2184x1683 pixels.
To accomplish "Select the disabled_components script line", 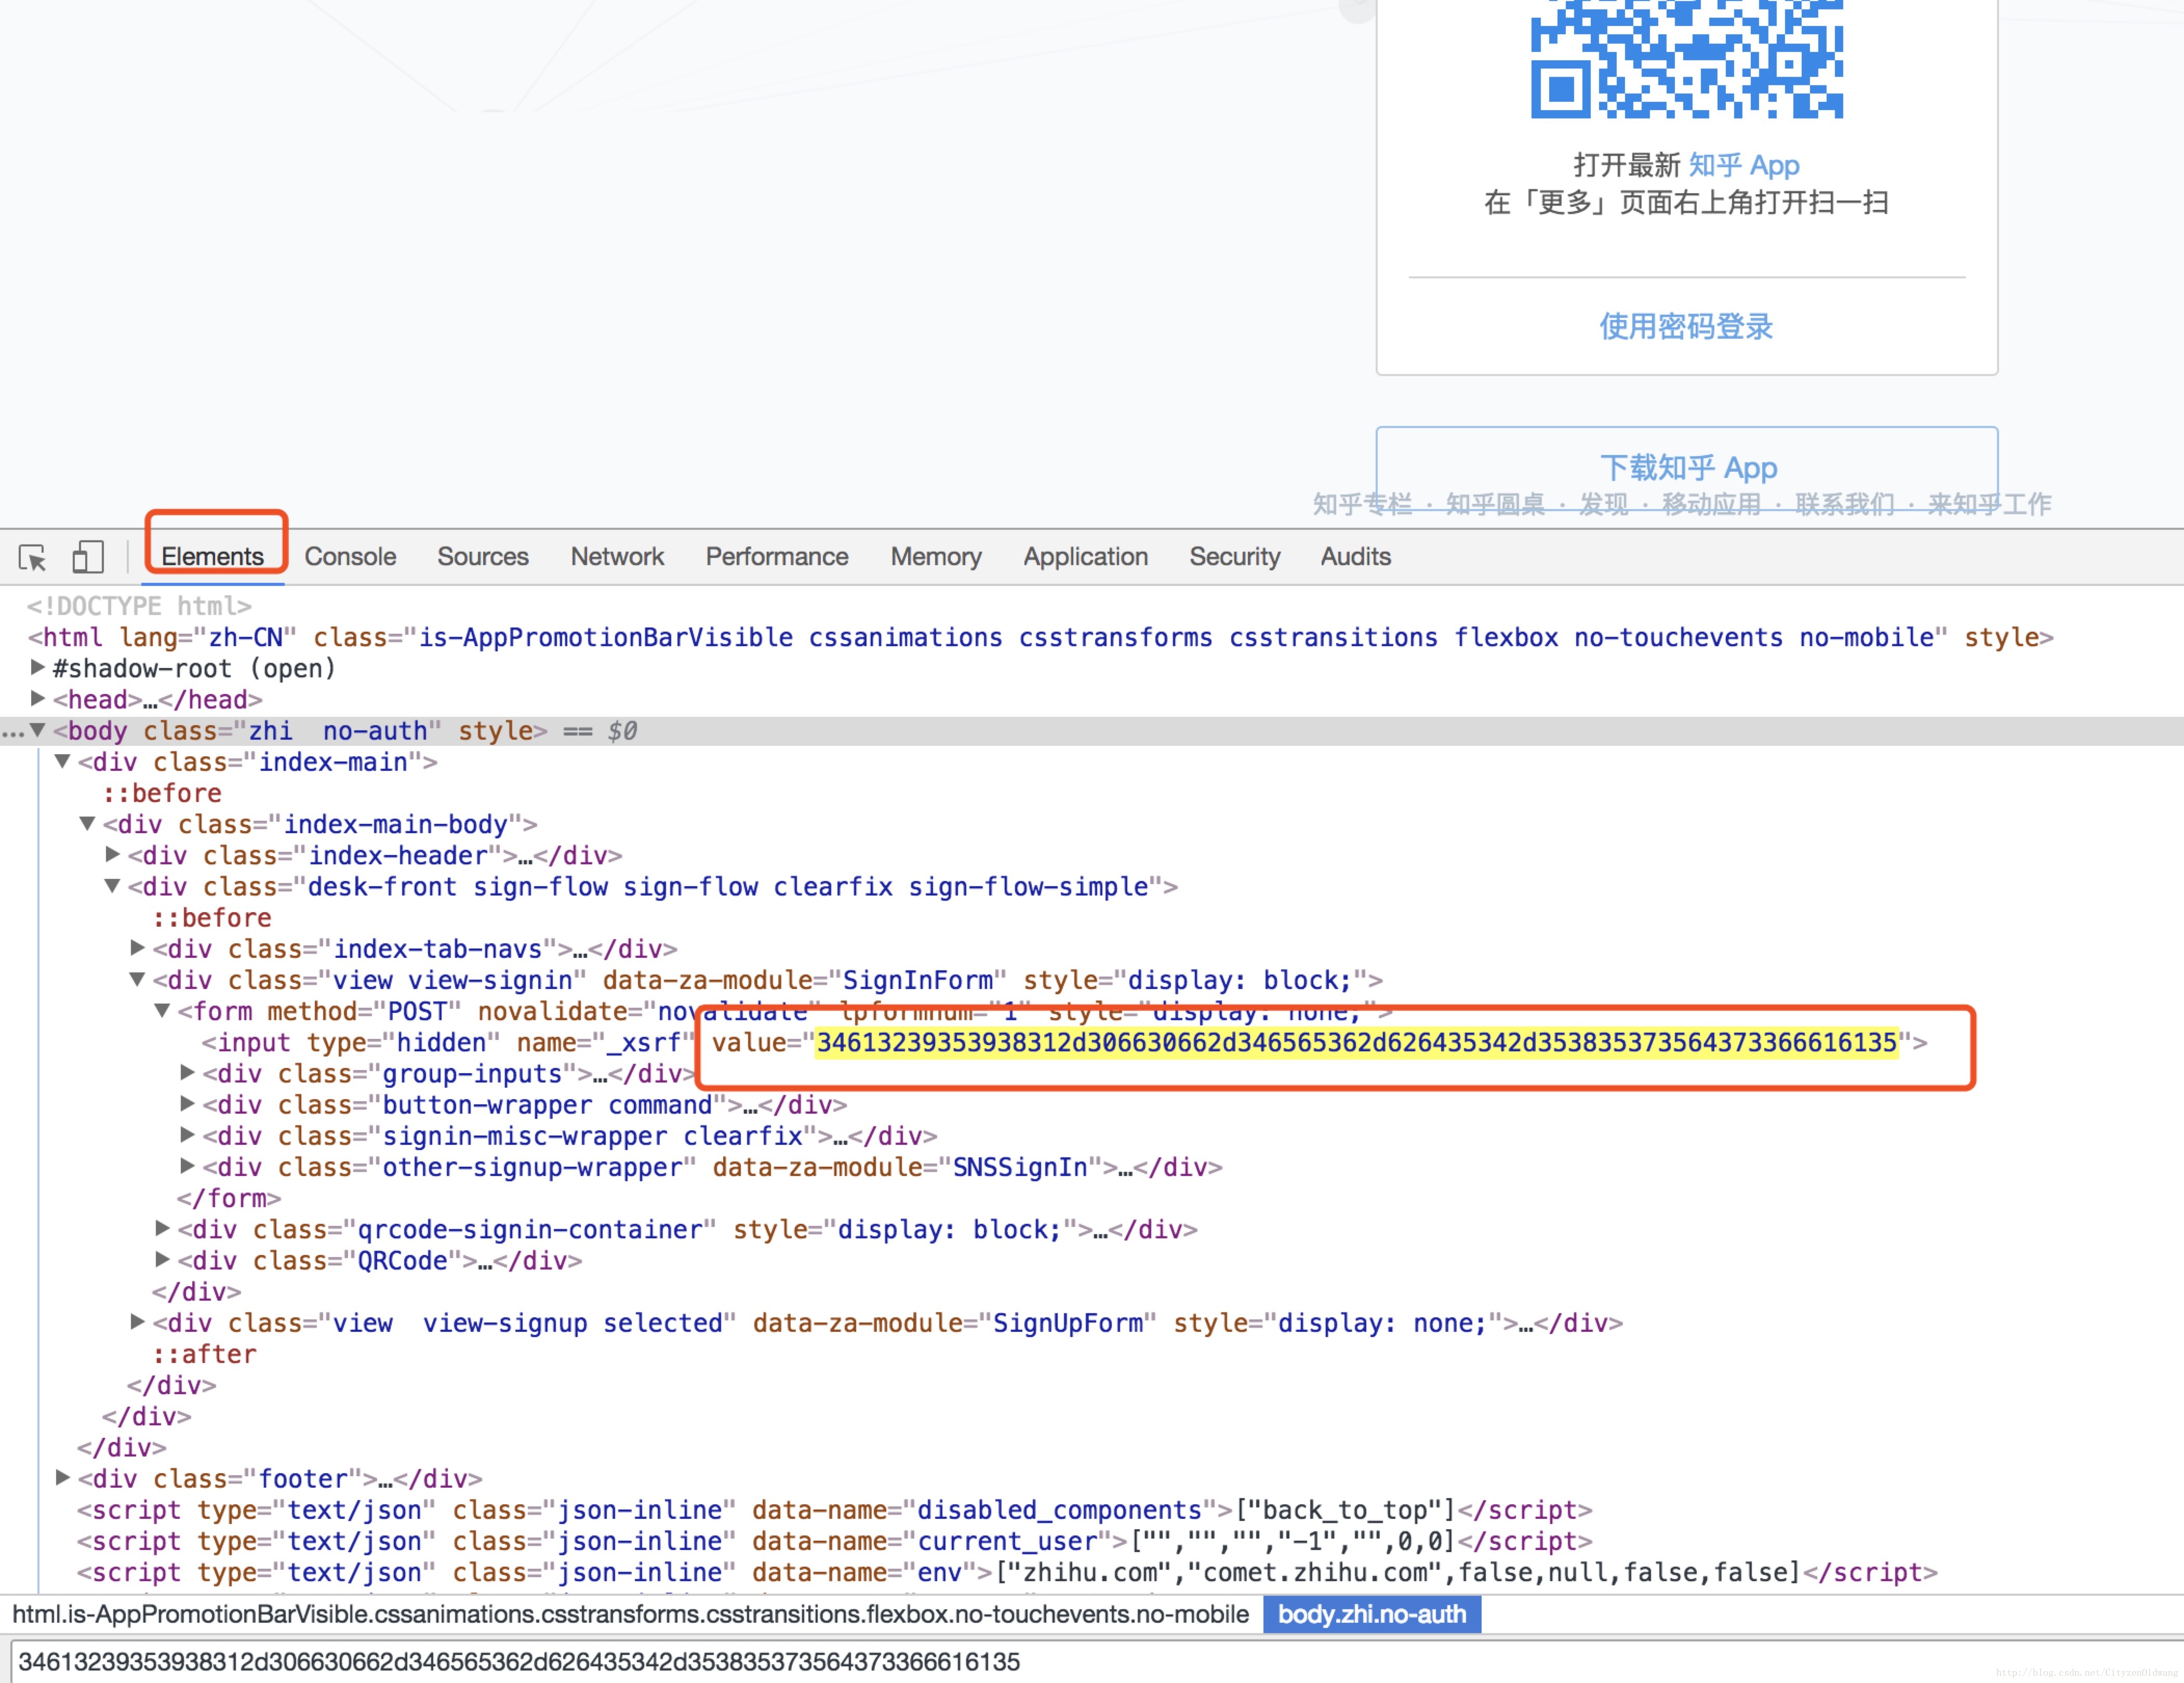I will [834, 1510].
